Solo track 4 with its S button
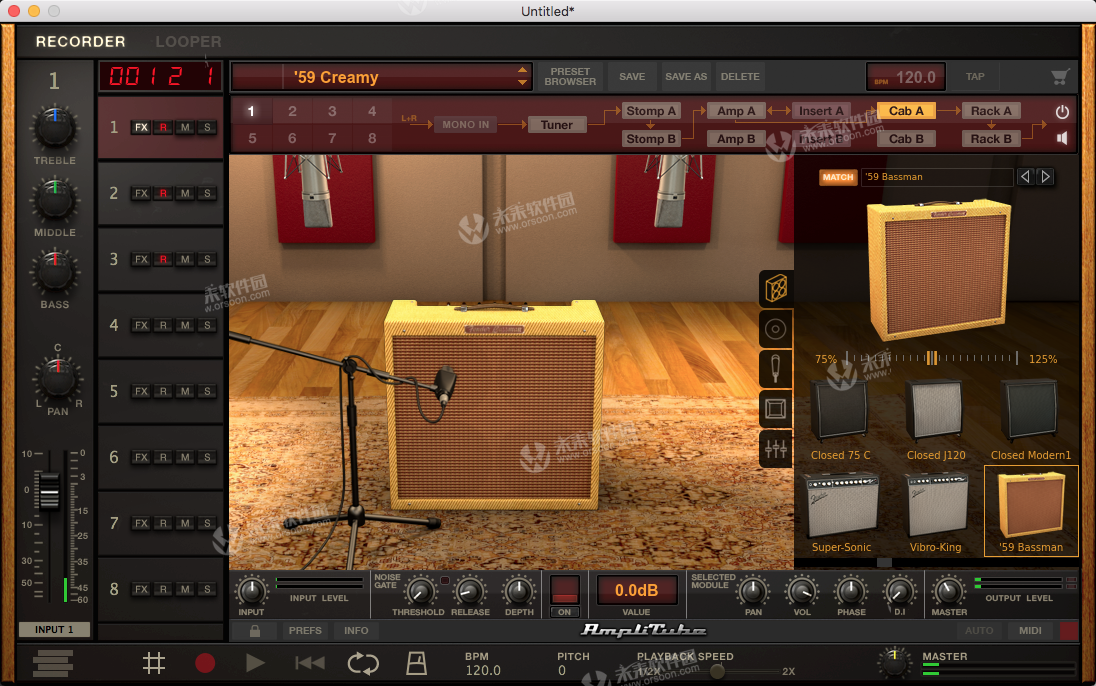Viewport: 1096px width, 686px height. tap(208, 326)
